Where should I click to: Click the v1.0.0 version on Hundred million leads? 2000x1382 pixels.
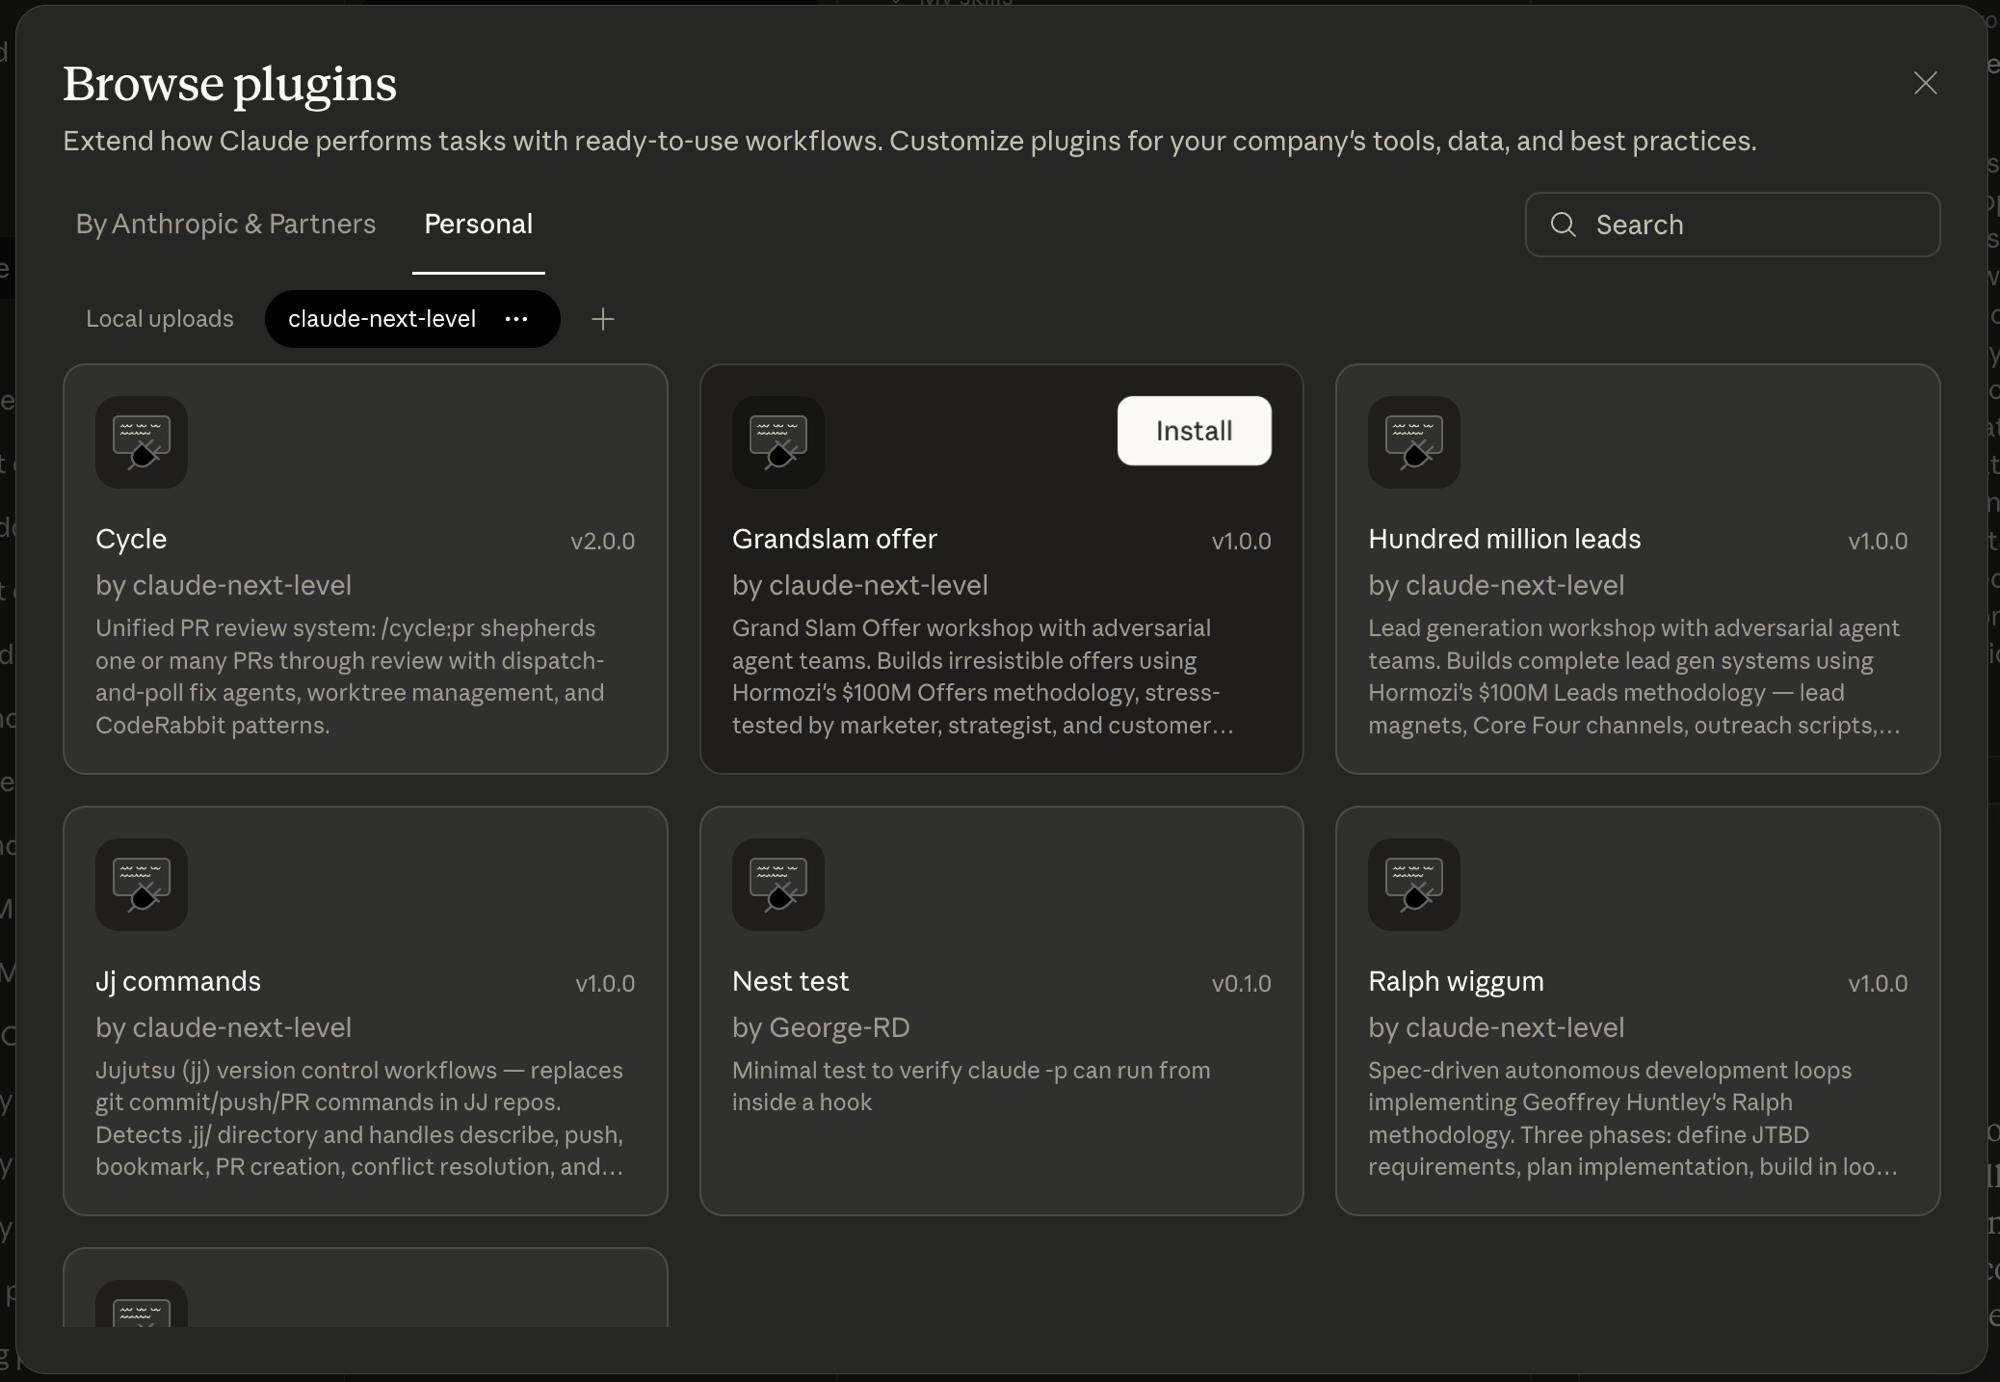click(x=1877, y=541)
